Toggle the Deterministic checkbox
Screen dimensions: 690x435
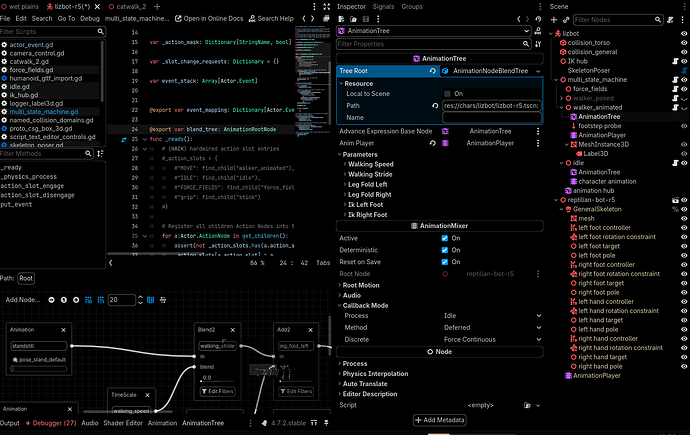[x=444, y=250]
